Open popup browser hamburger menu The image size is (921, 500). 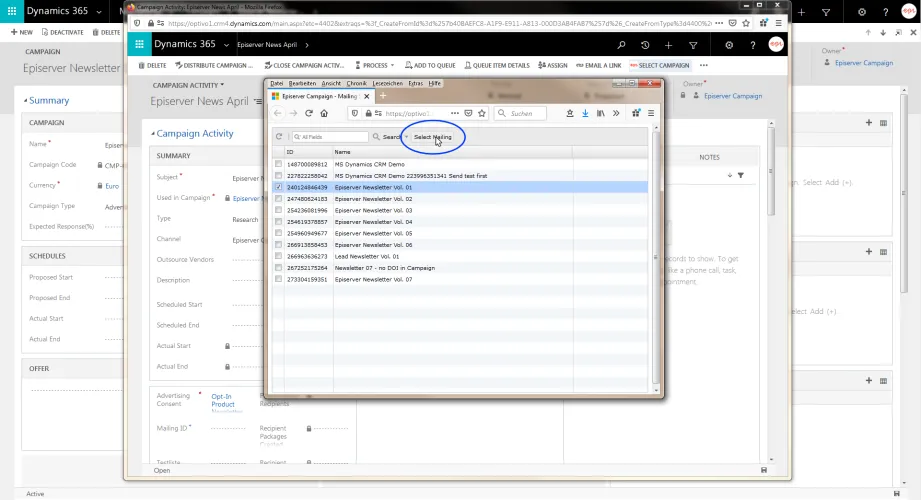pos(651,113)
